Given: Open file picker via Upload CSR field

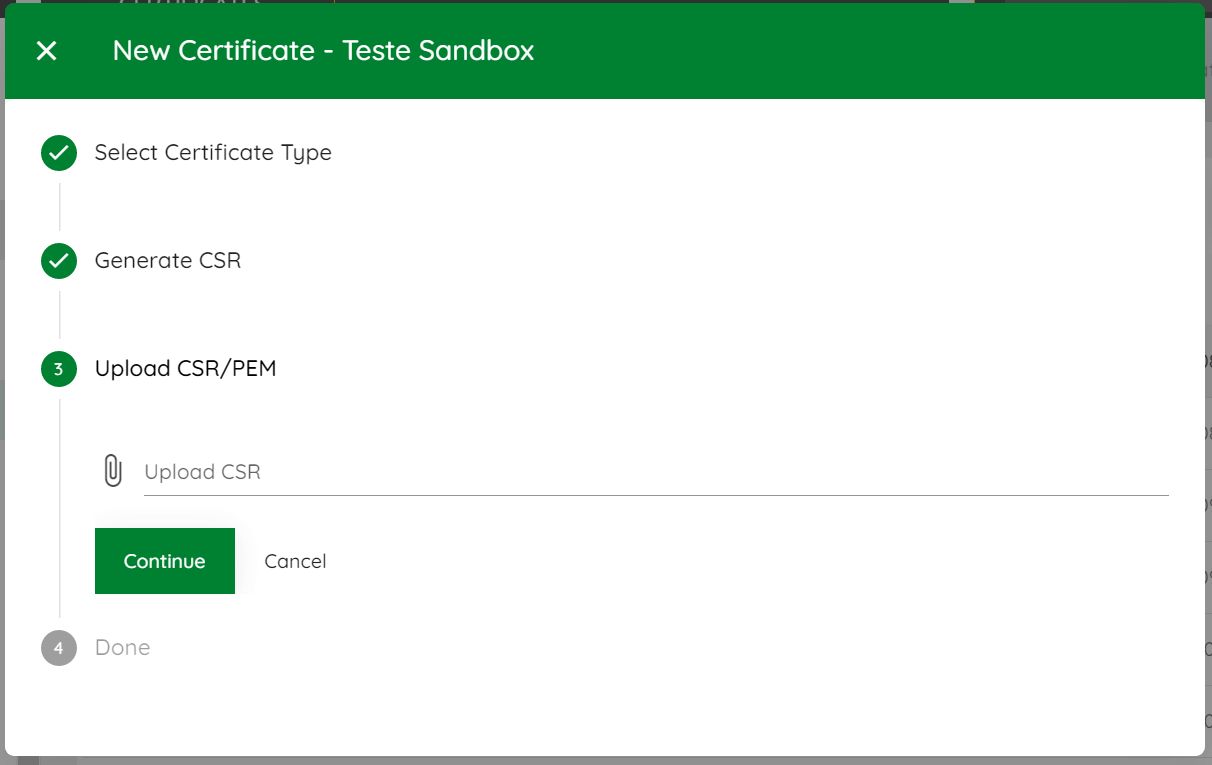Looking at the screenshot, I should (x=656, y=472).
